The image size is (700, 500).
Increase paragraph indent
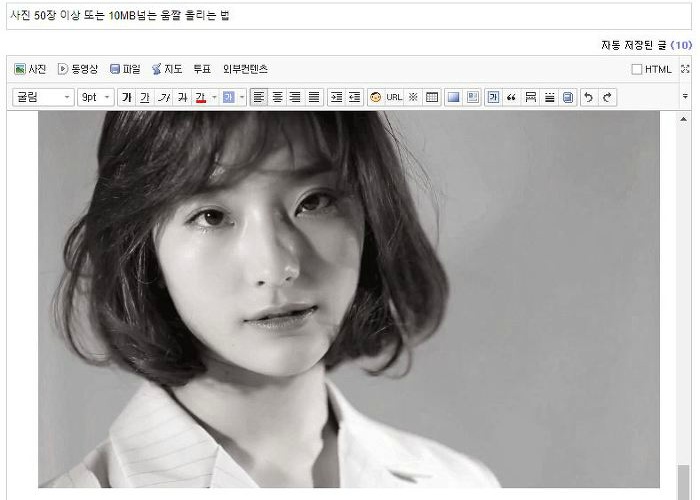pos(337,97)
